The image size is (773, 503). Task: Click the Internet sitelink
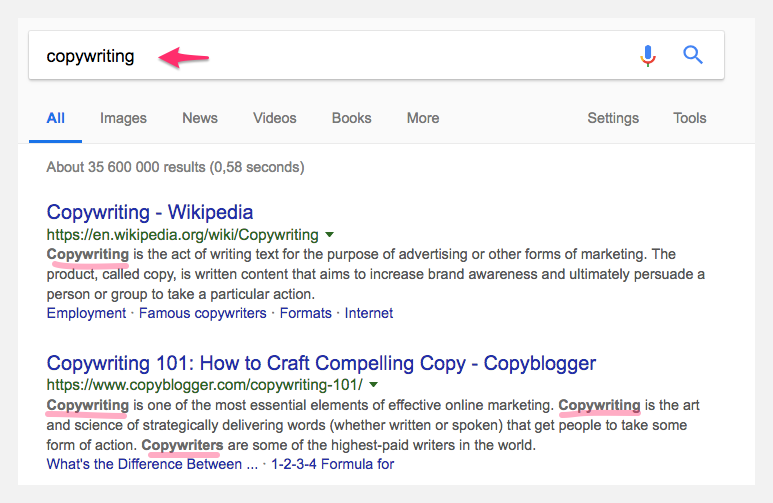[x=369, y=313]
